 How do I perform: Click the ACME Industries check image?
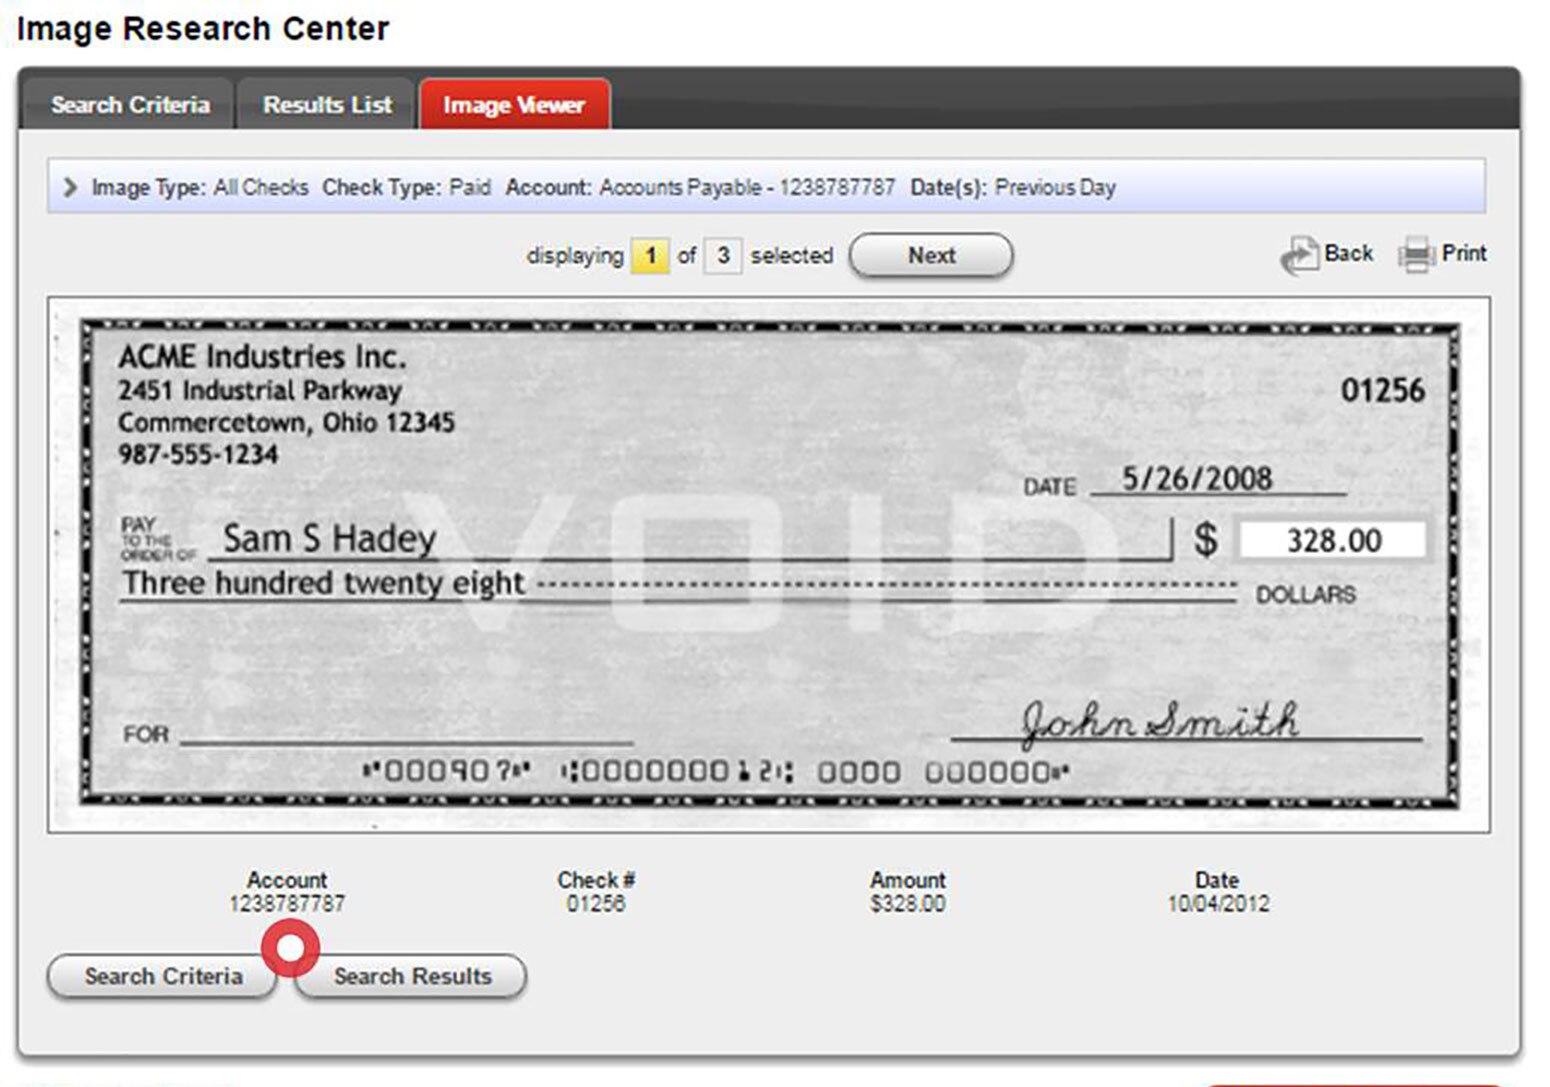click(x=768, y=564)
